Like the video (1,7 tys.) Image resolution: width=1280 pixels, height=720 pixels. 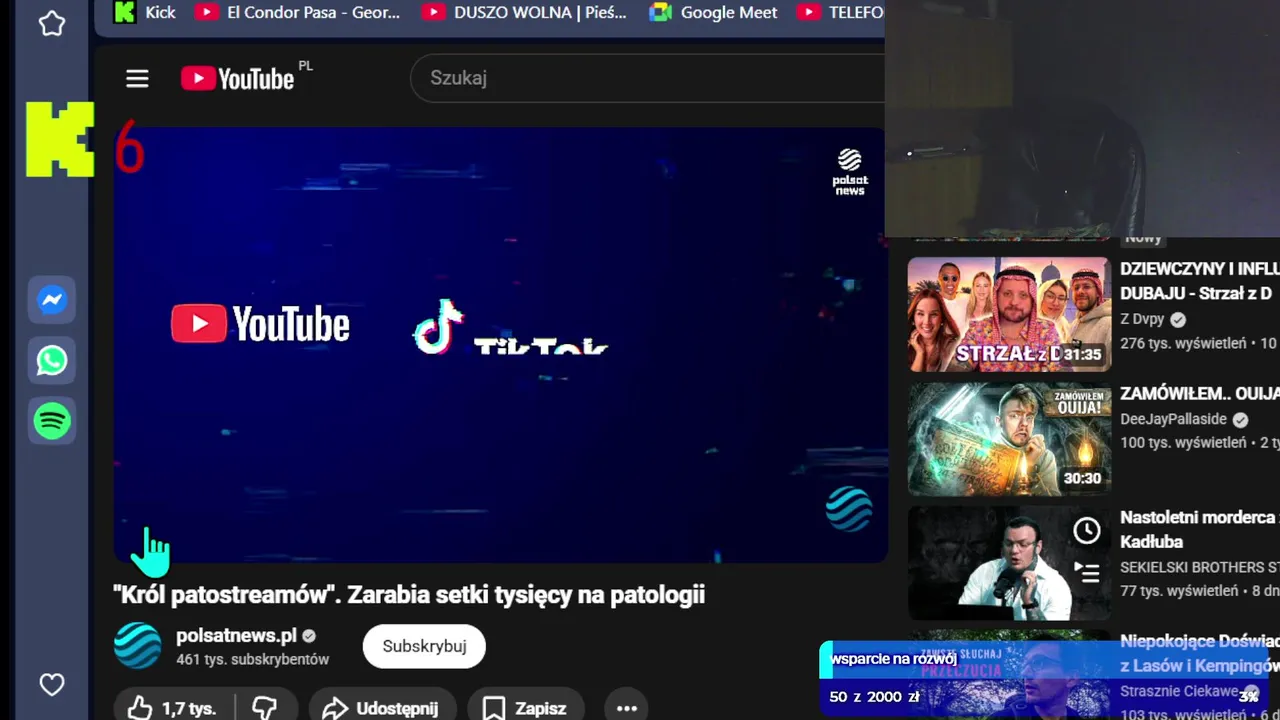[x=171, y=708]
